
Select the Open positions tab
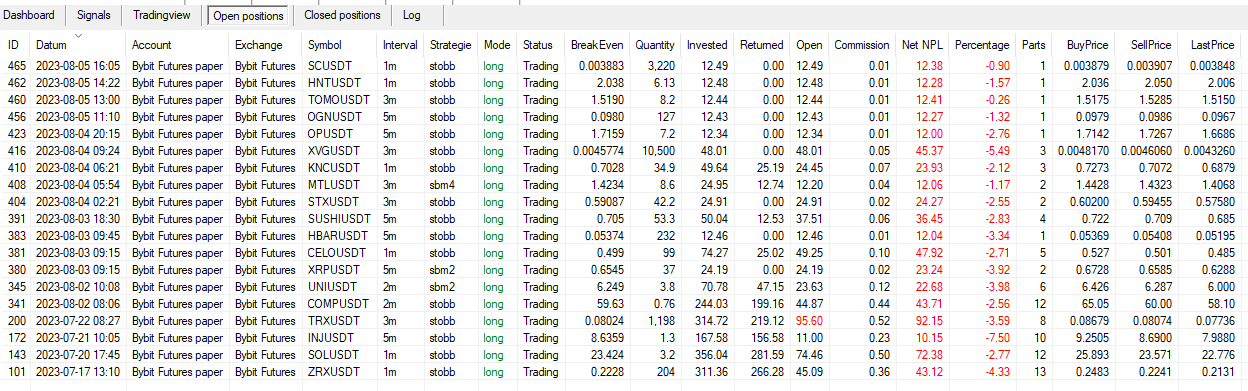click(248, 15)
